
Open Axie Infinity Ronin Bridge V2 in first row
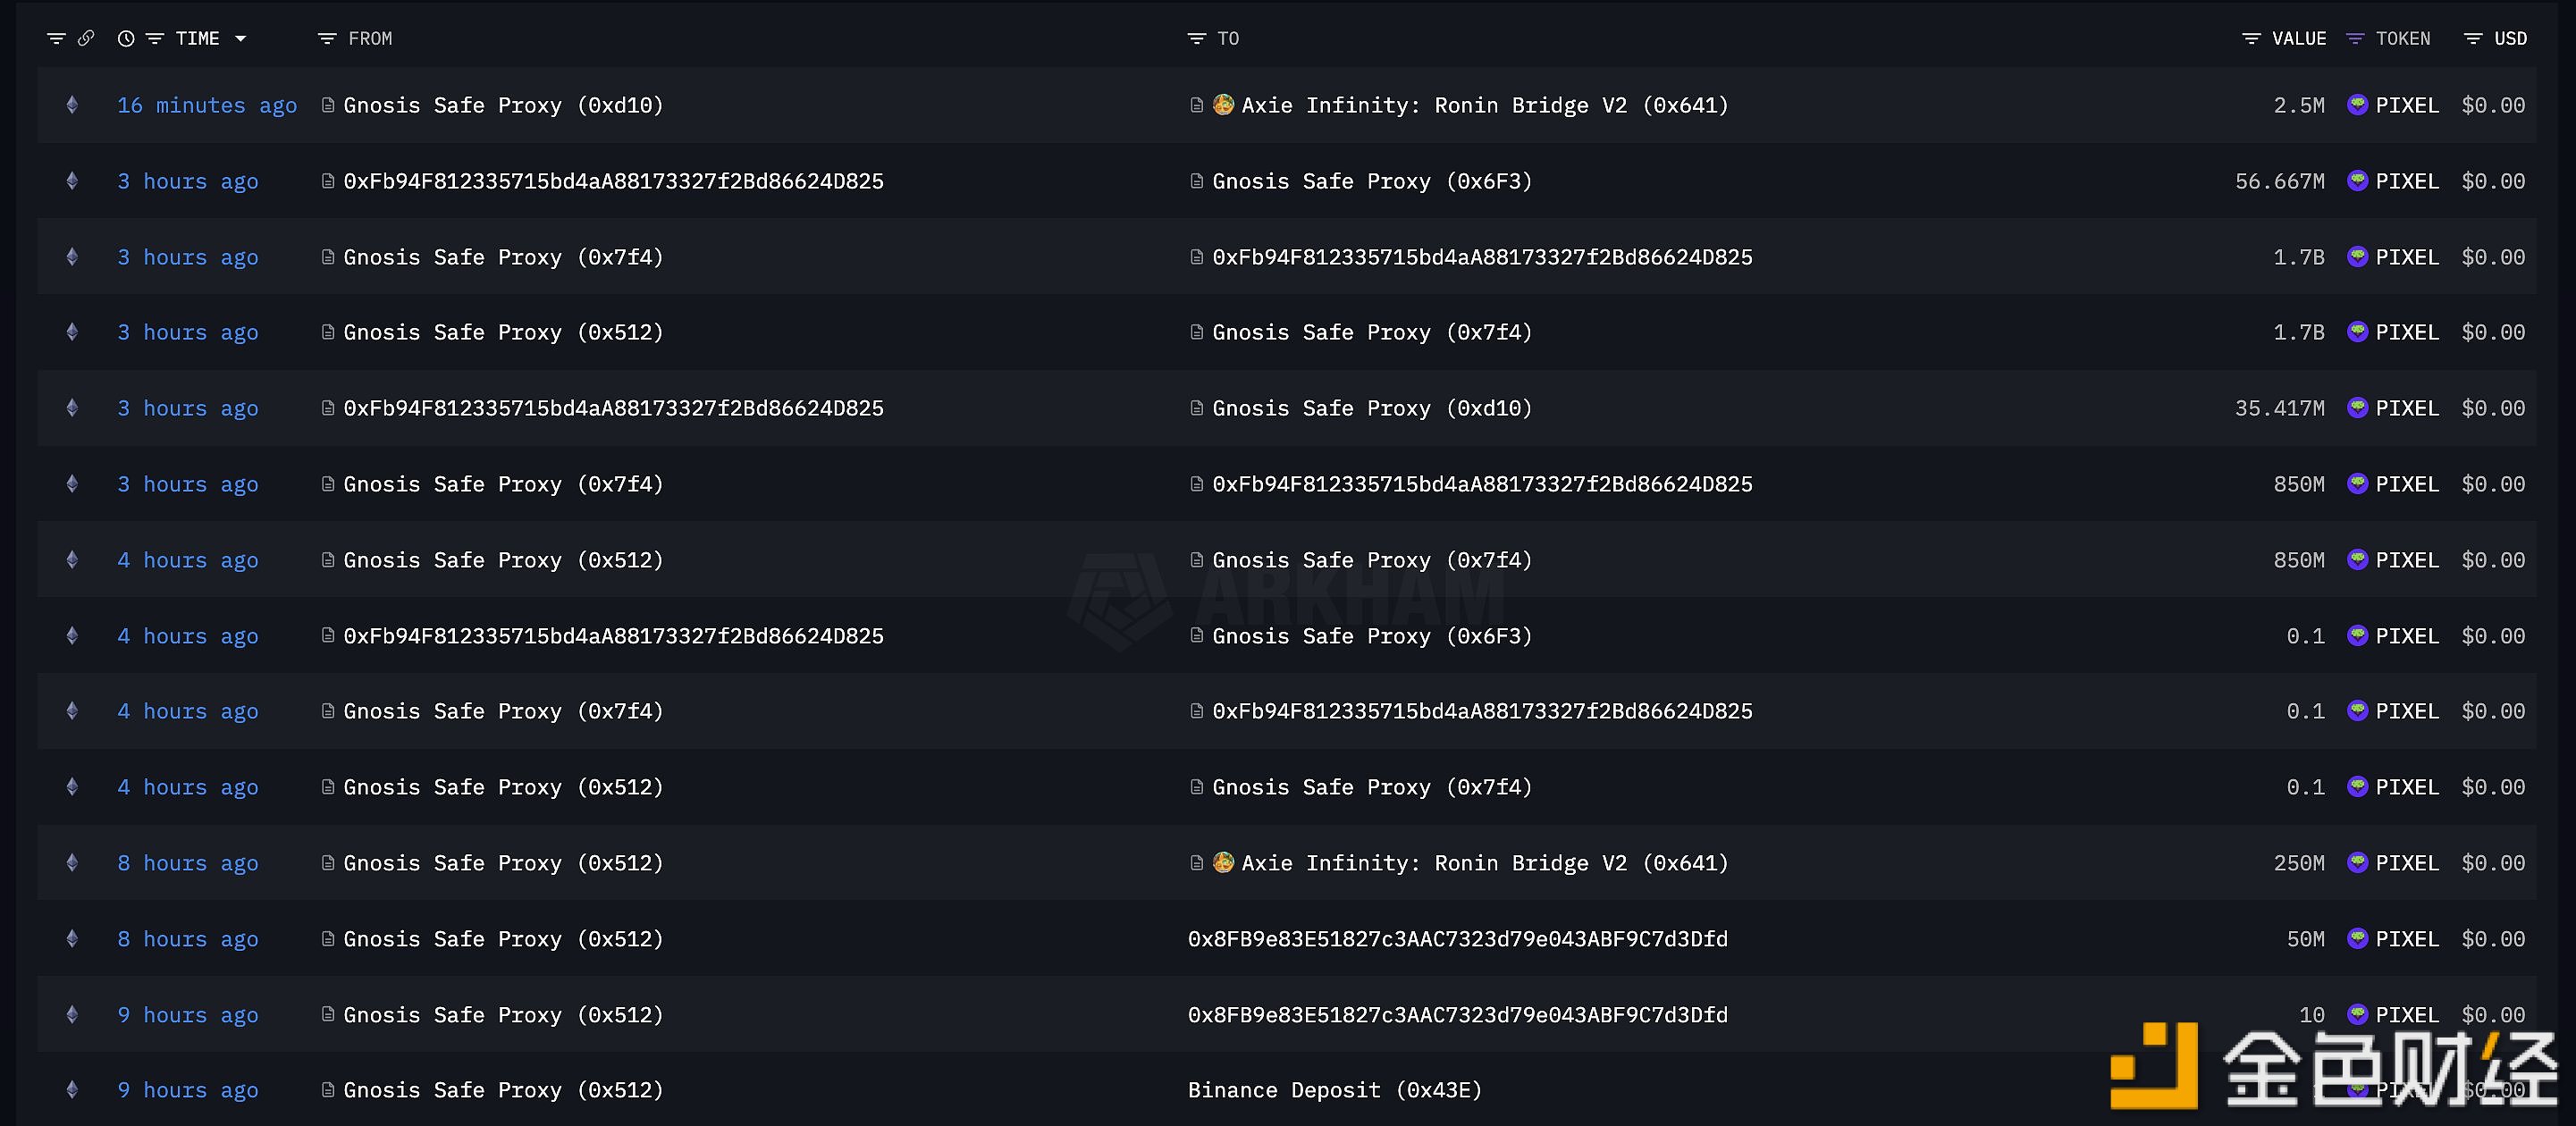[1485, 105]
